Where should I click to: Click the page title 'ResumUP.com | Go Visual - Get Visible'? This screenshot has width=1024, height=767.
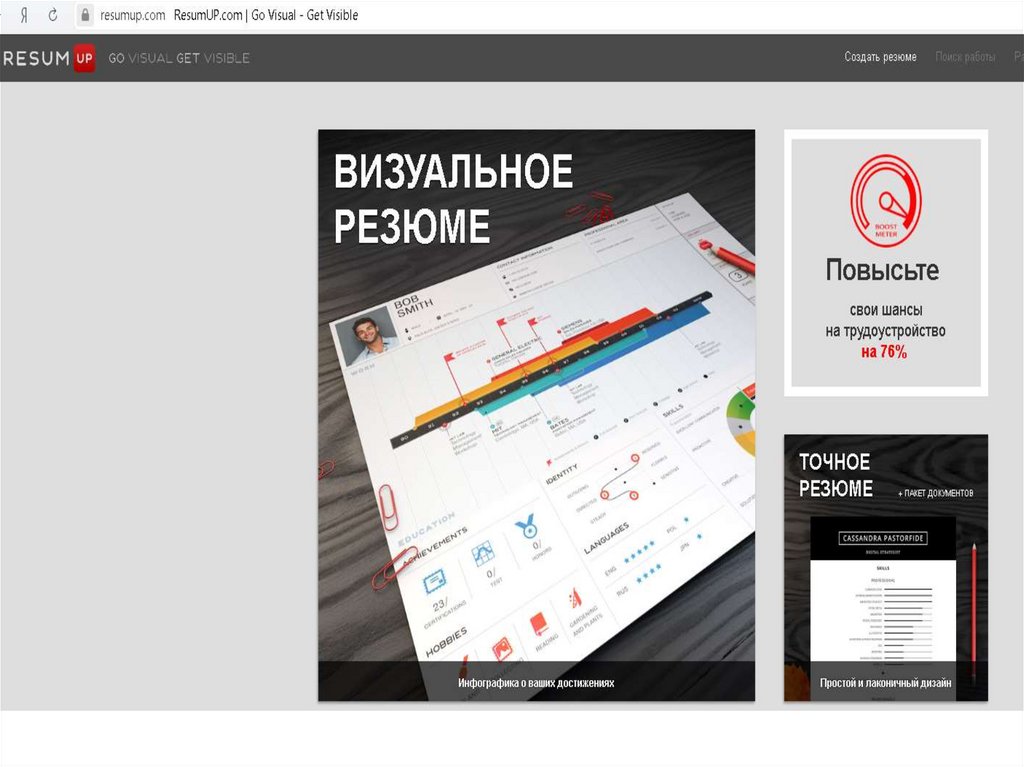[x=266, y=15]
